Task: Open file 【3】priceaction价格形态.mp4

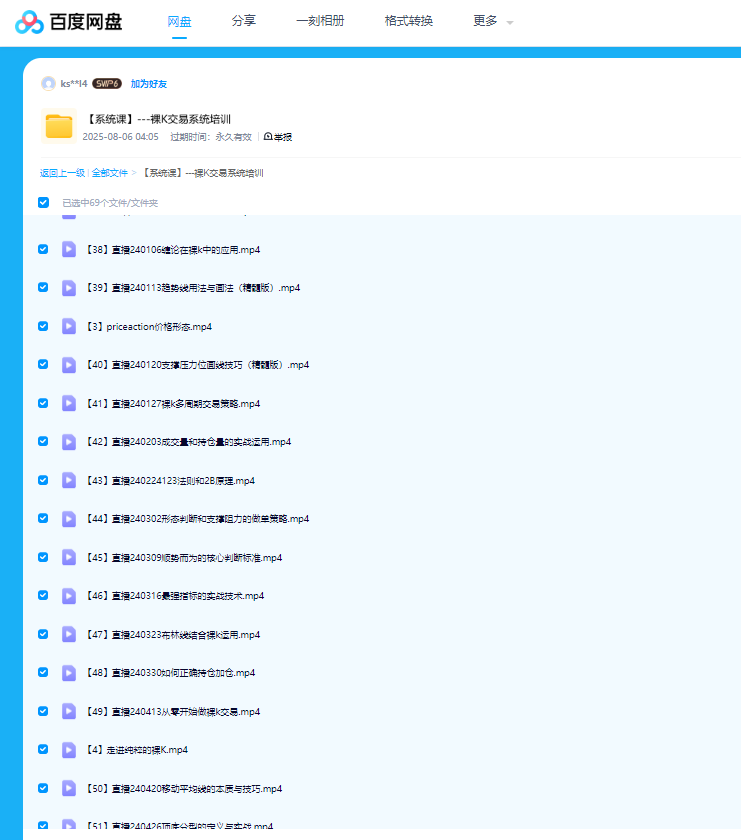Action: 149,327
